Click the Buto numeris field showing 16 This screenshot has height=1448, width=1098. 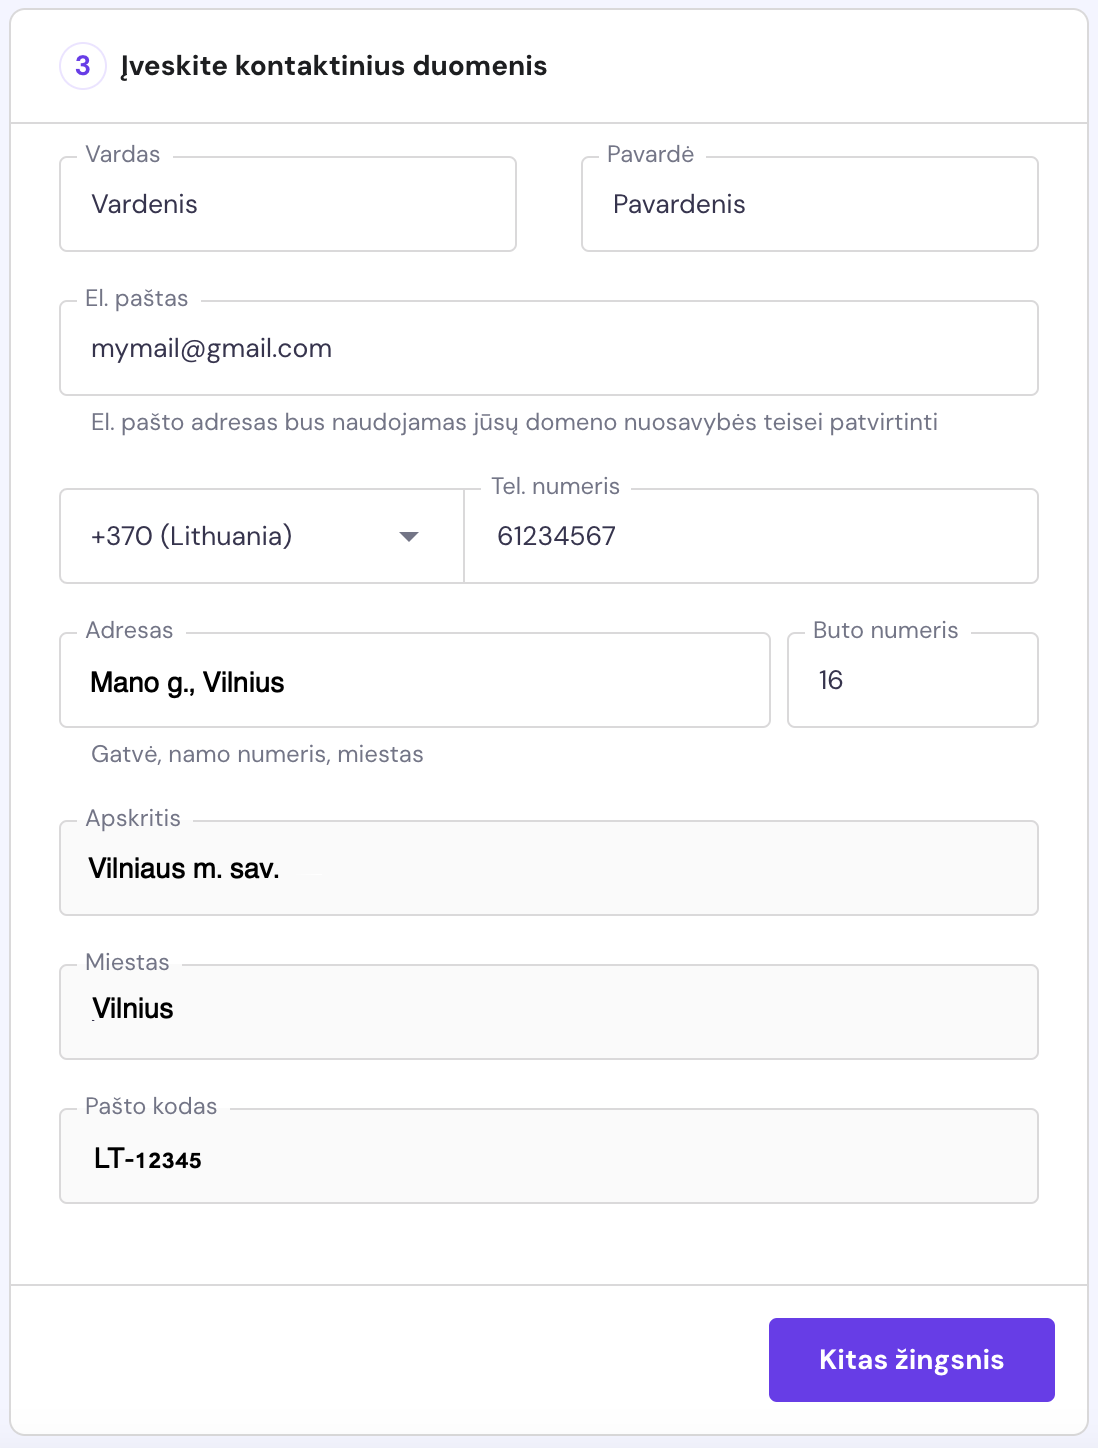(x=912, y=681)
